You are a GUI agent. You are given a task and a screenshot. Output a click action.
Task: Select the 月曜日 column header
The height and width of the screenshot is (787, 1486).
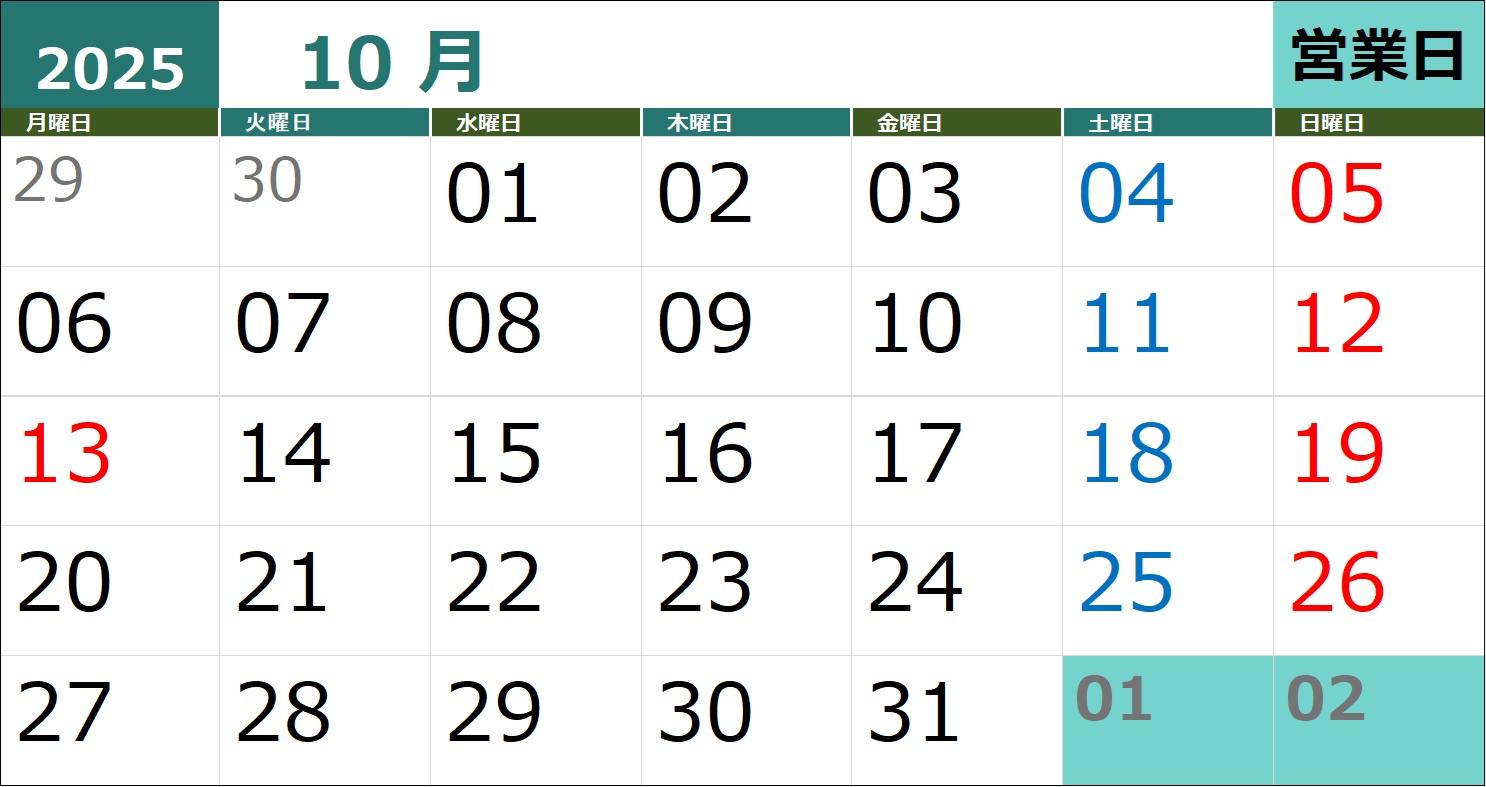tap(58, 123)
